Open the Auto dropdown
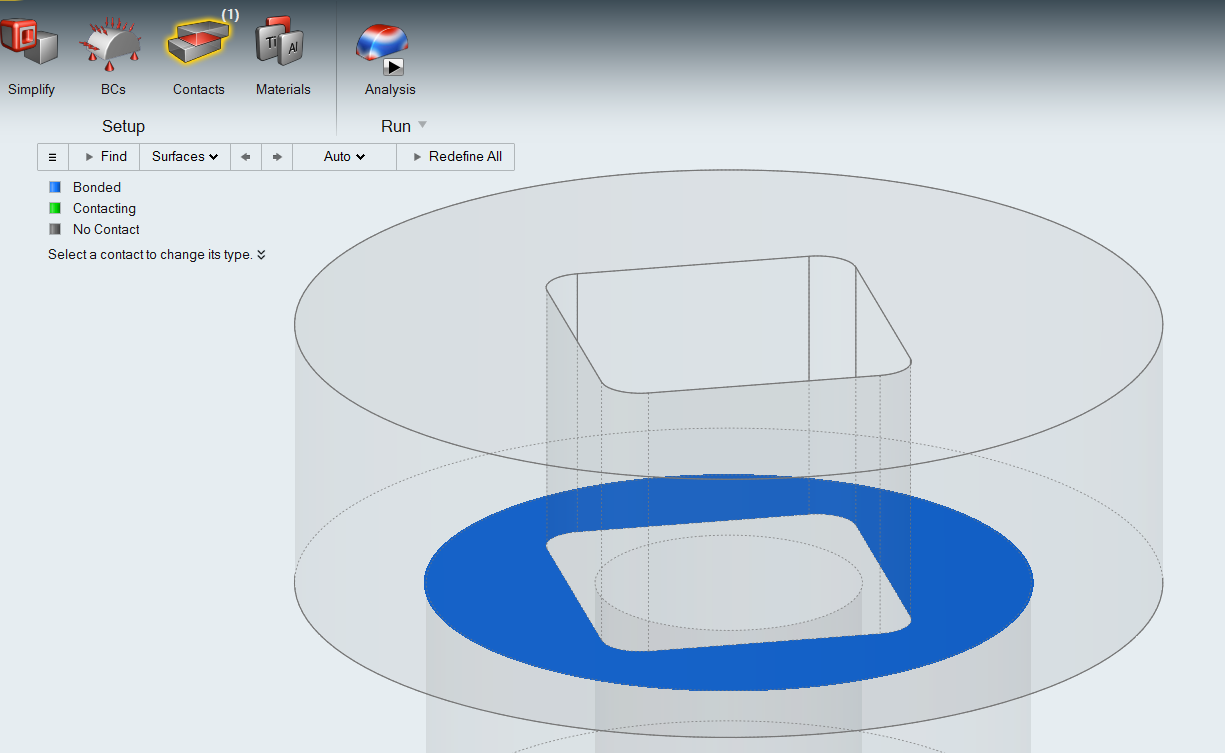The width and height of the screenshot is (1225, 753). (x=344, y=157)
